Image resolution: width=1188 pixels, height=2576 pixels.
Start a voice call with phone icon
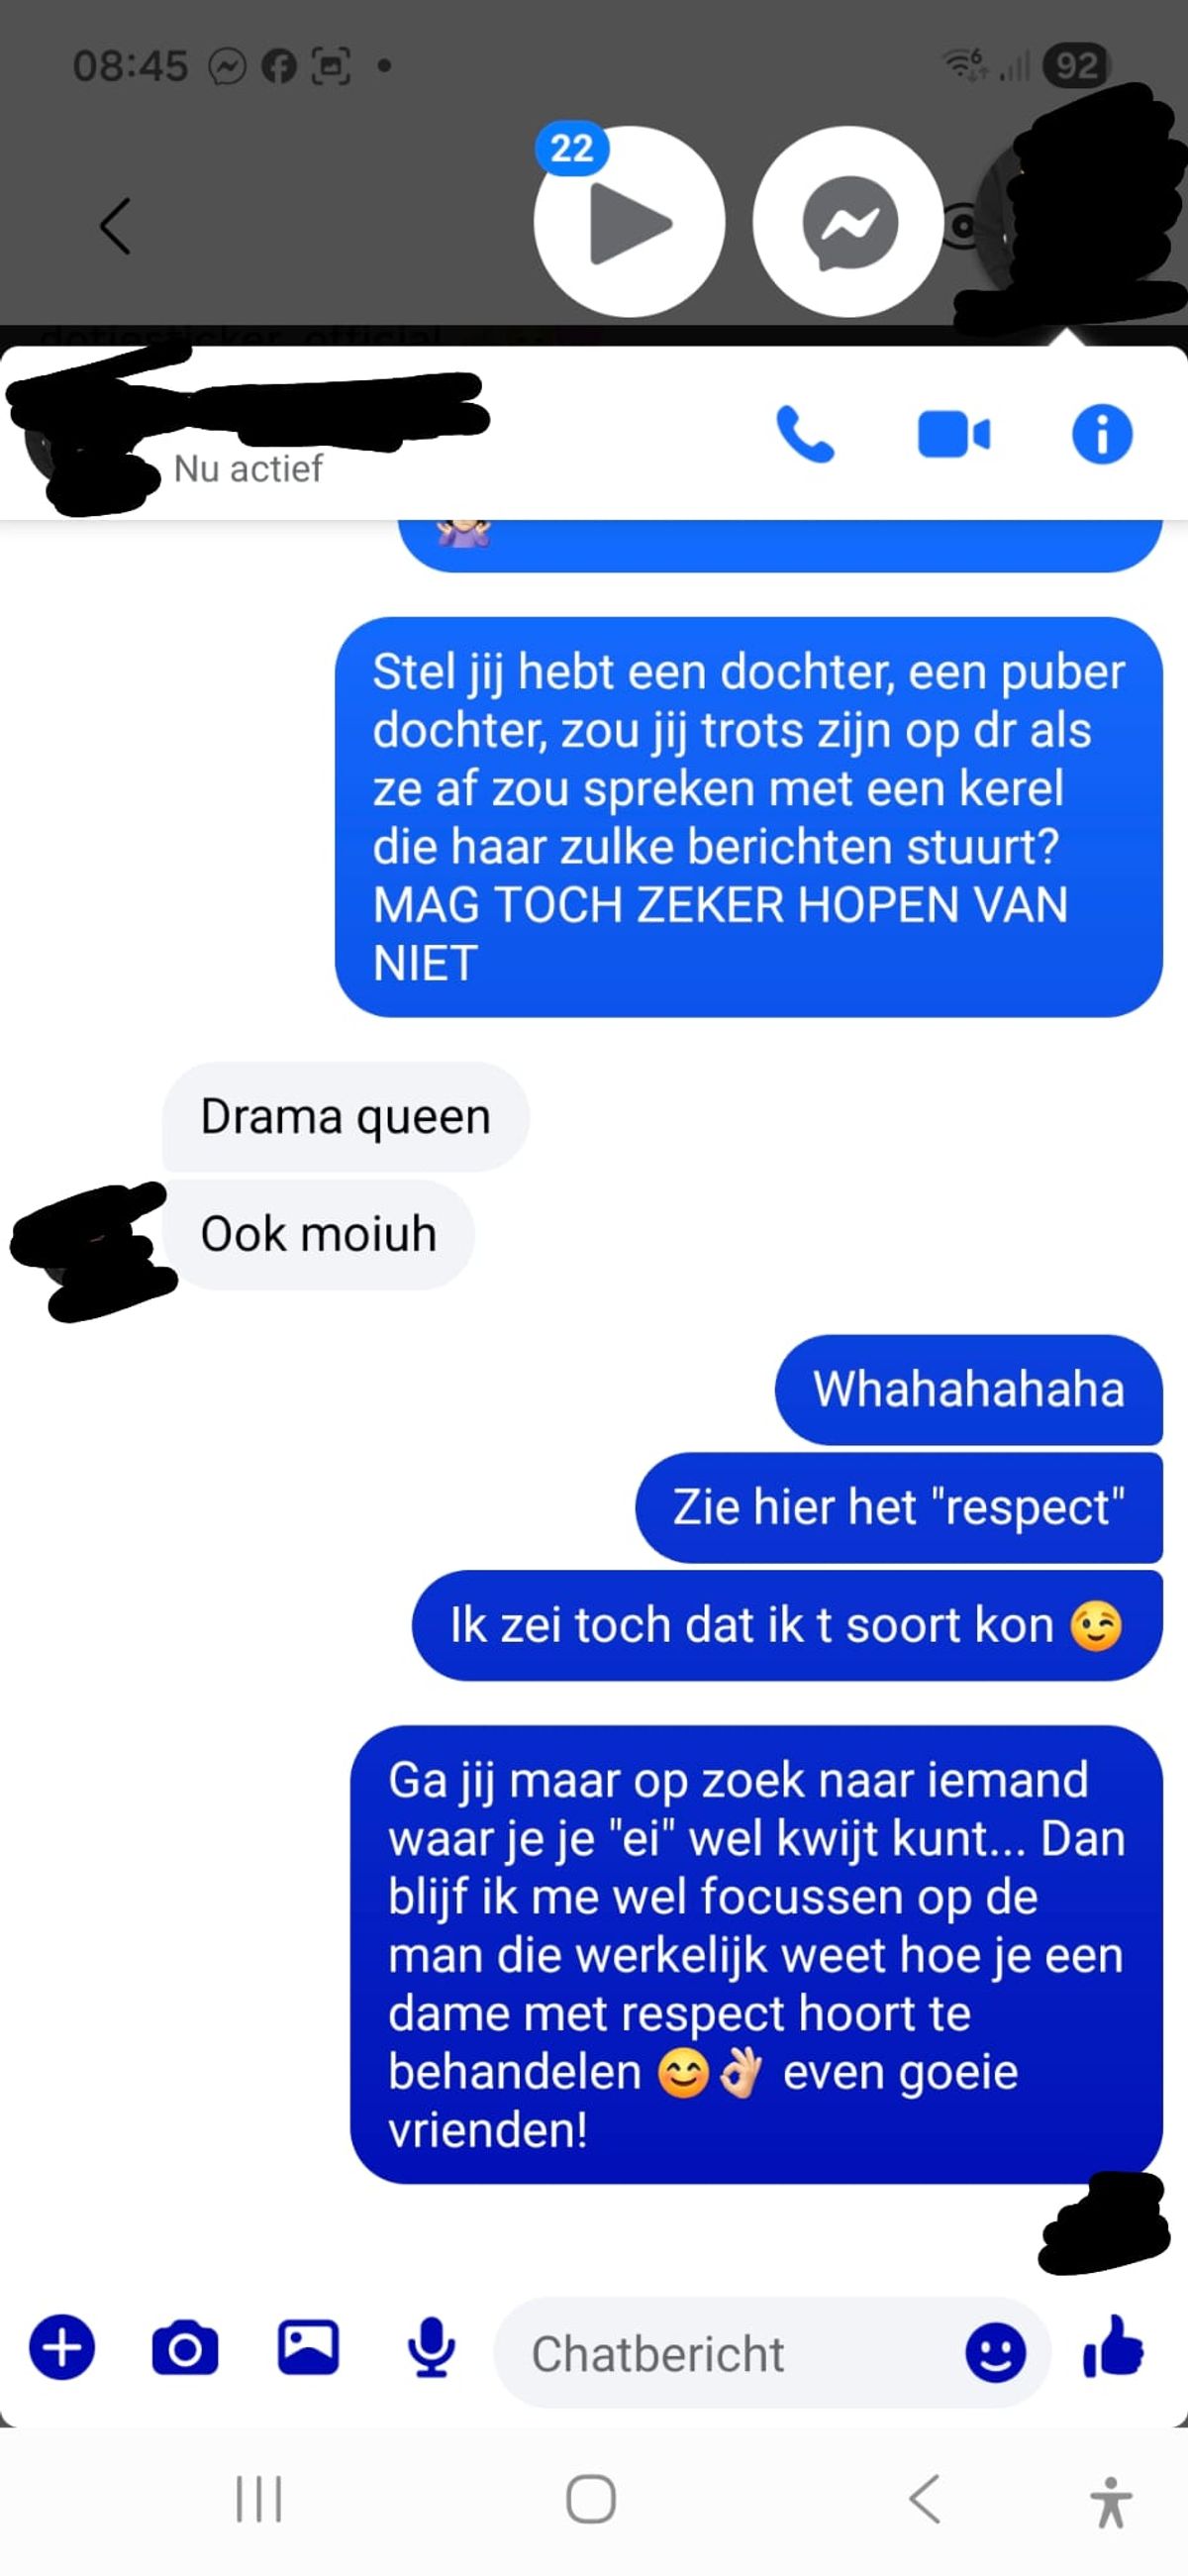pyautogui.click(x=805, y=435)
